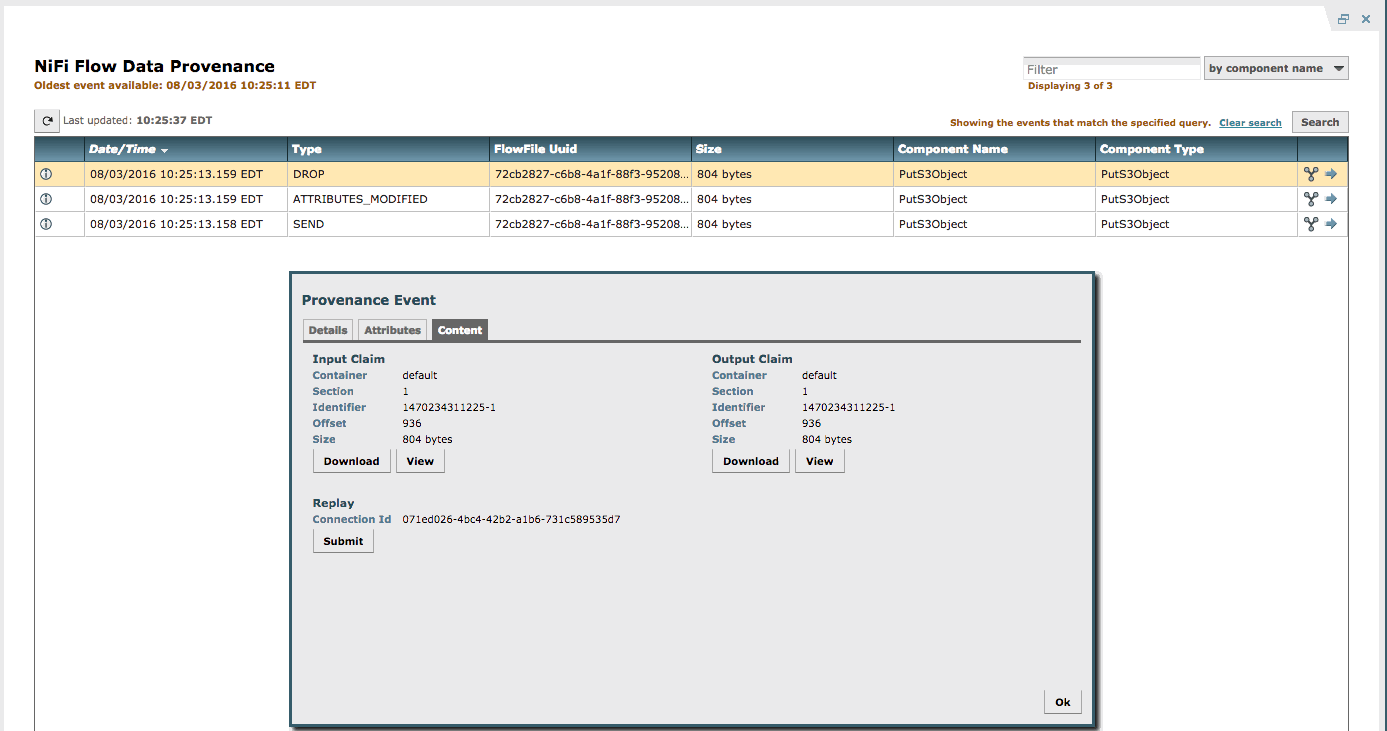
Task: Go to component for the ATTRIBUTES_MODIFIED event
Action: click(1332, 198)
